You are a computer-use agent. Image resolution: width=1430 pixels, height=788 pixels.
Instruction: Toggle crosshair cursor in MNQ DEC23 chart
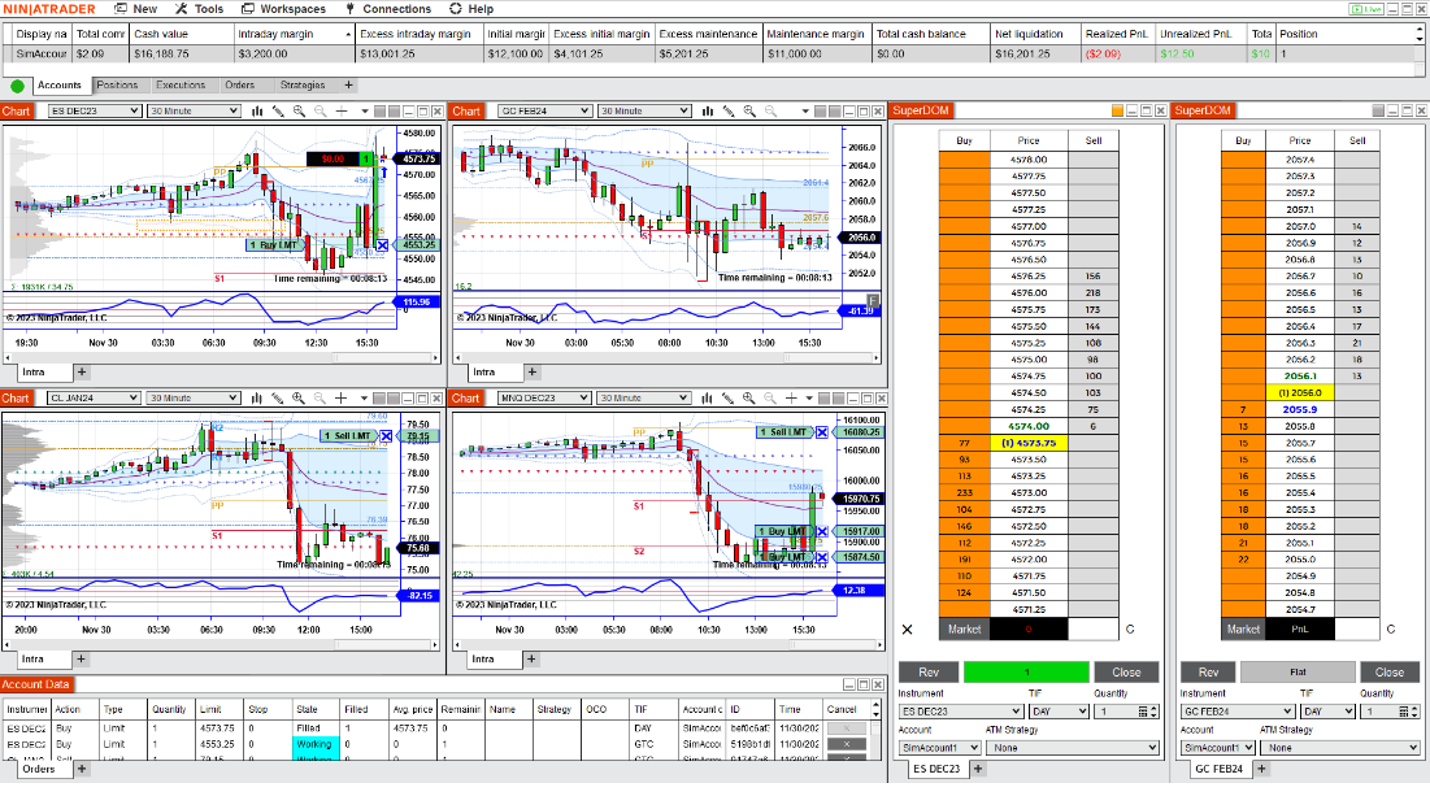click(792, 398)
